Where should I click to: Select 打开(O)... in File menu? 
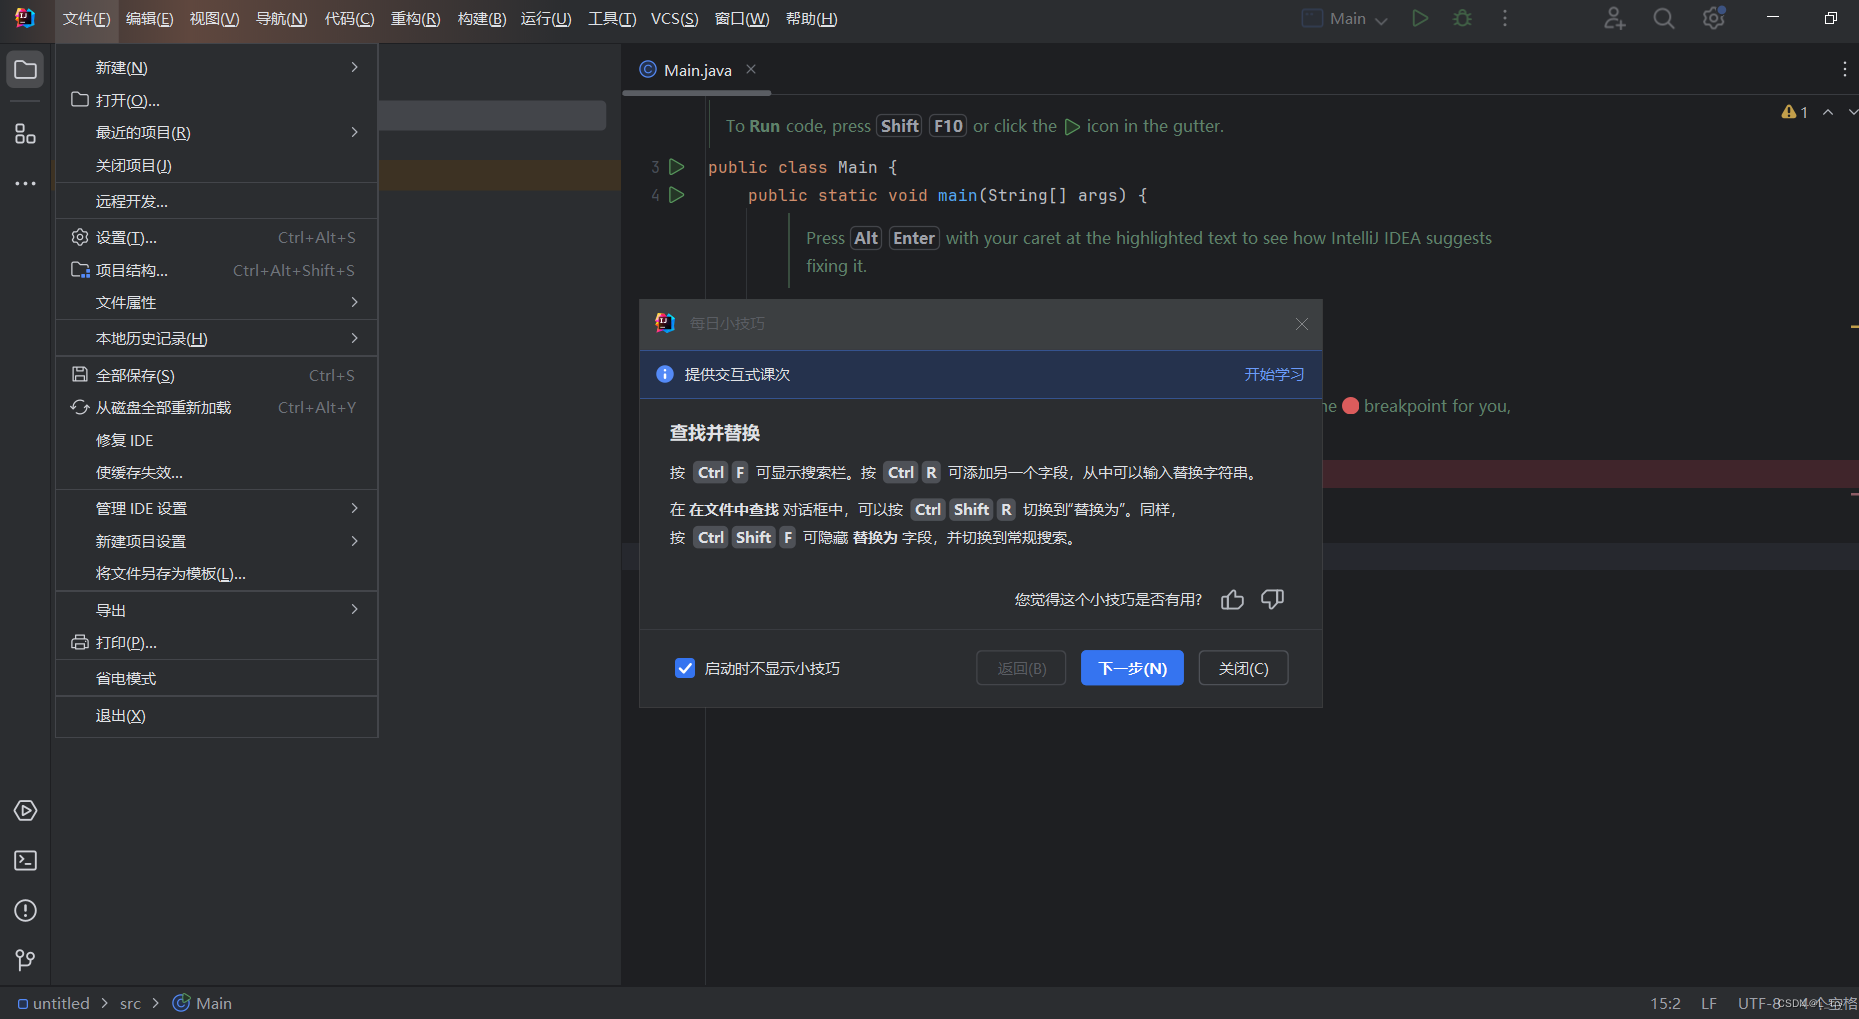[x=216, y=100]
